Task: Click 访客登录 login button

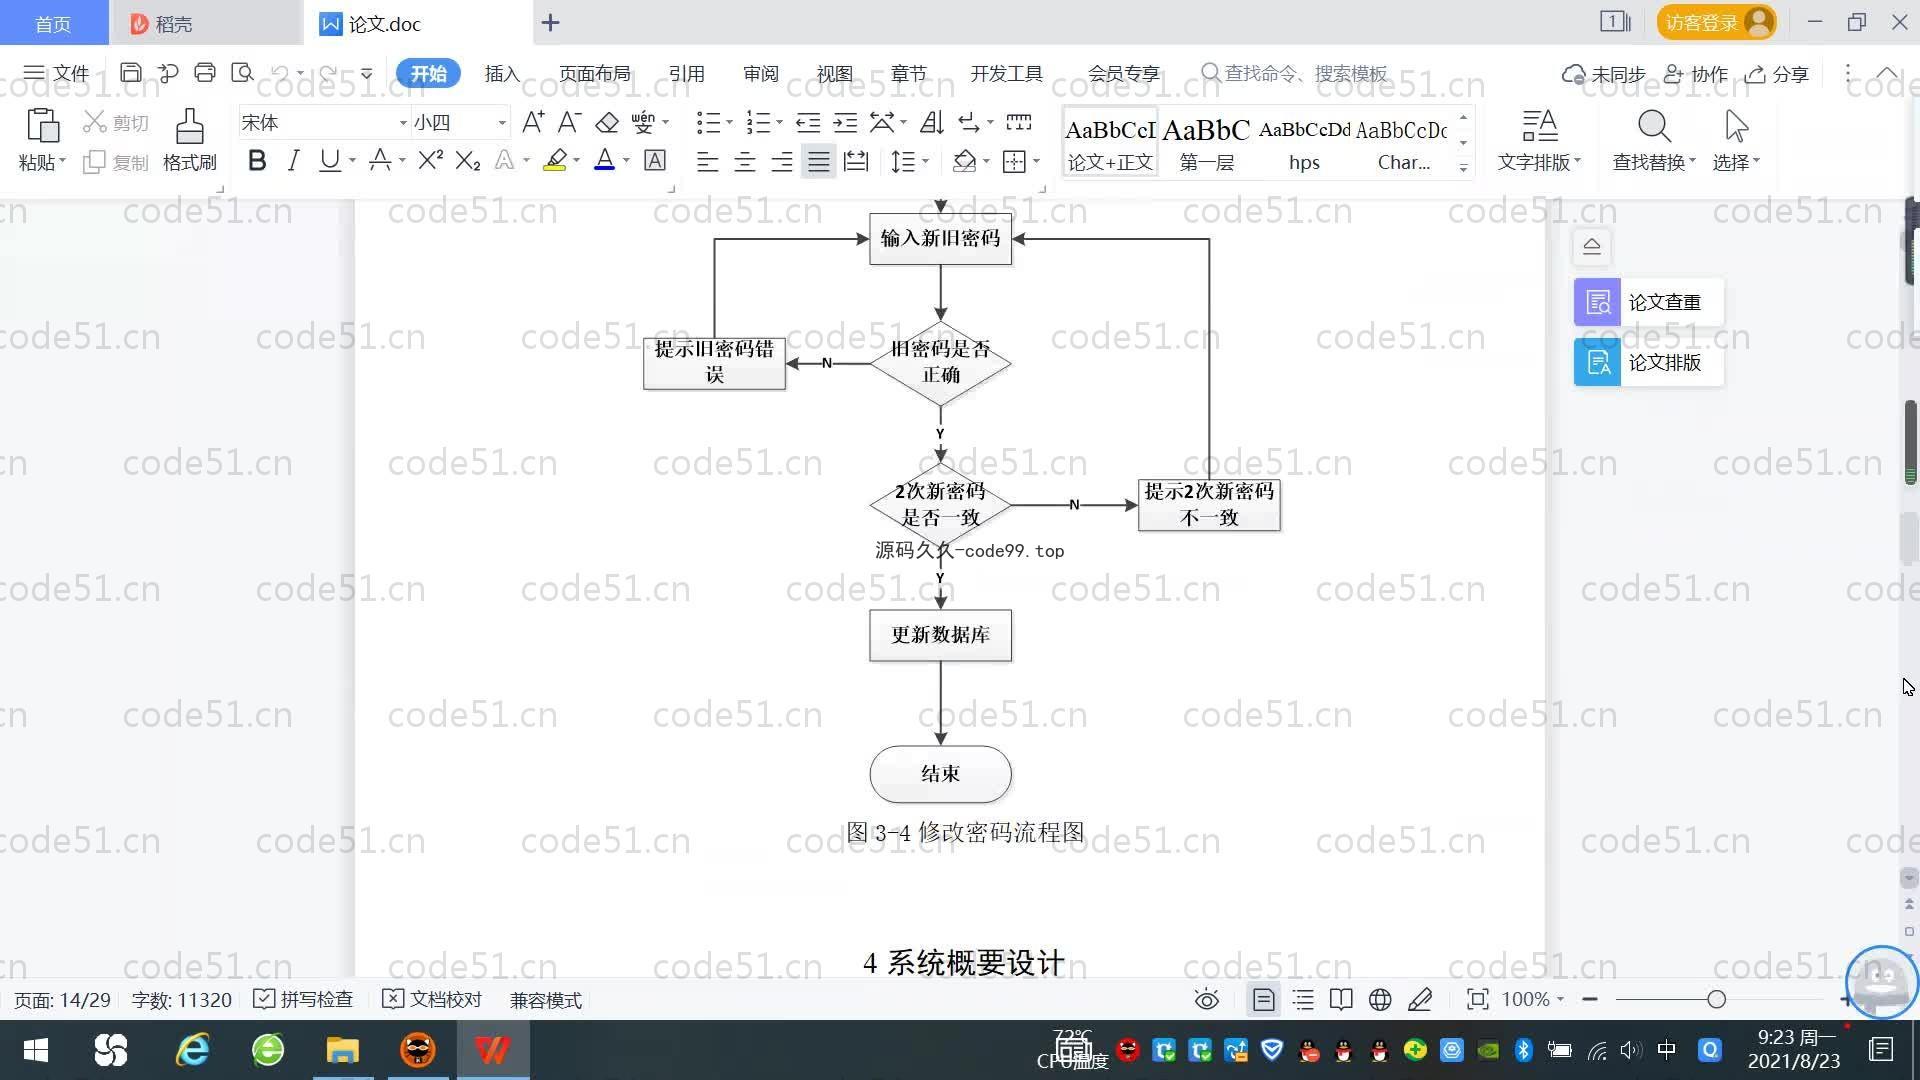Action: (1716, 22)
